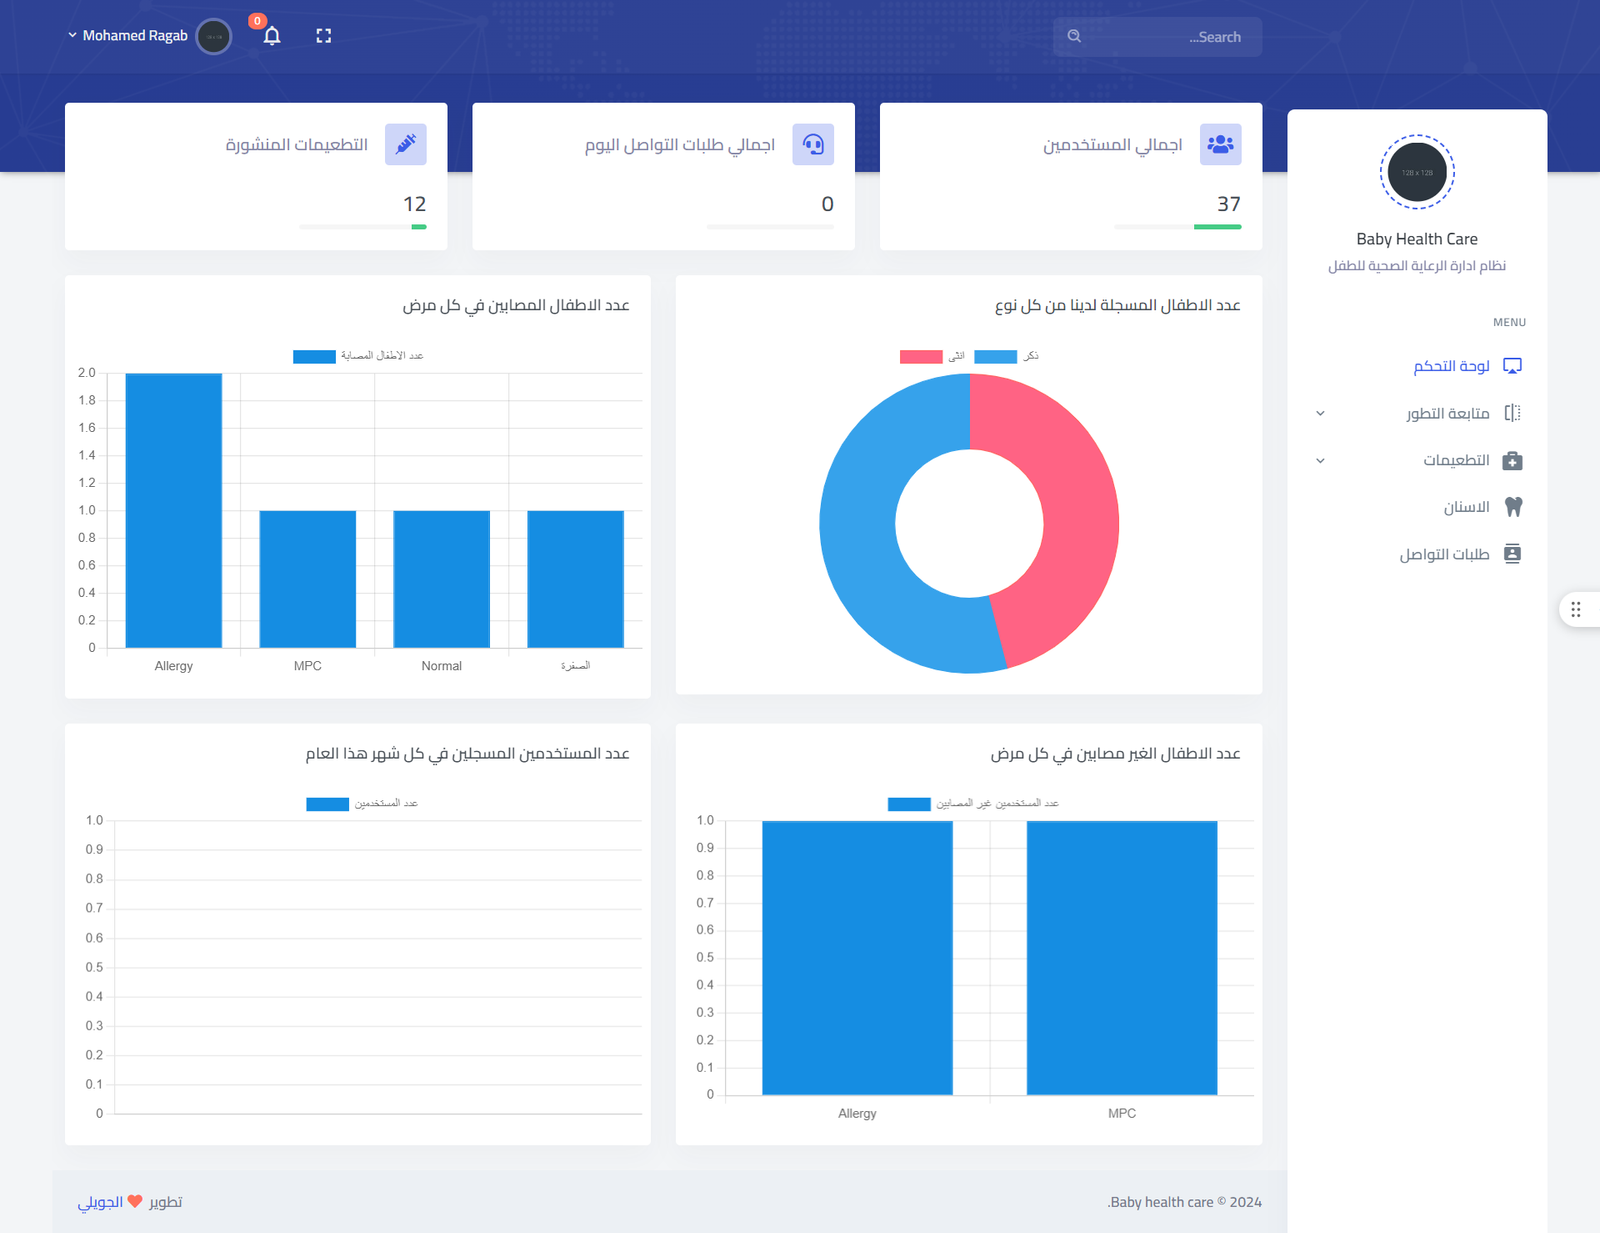Toggle fullscreen mode icon

pyautogui.click(x=323, y=36)
